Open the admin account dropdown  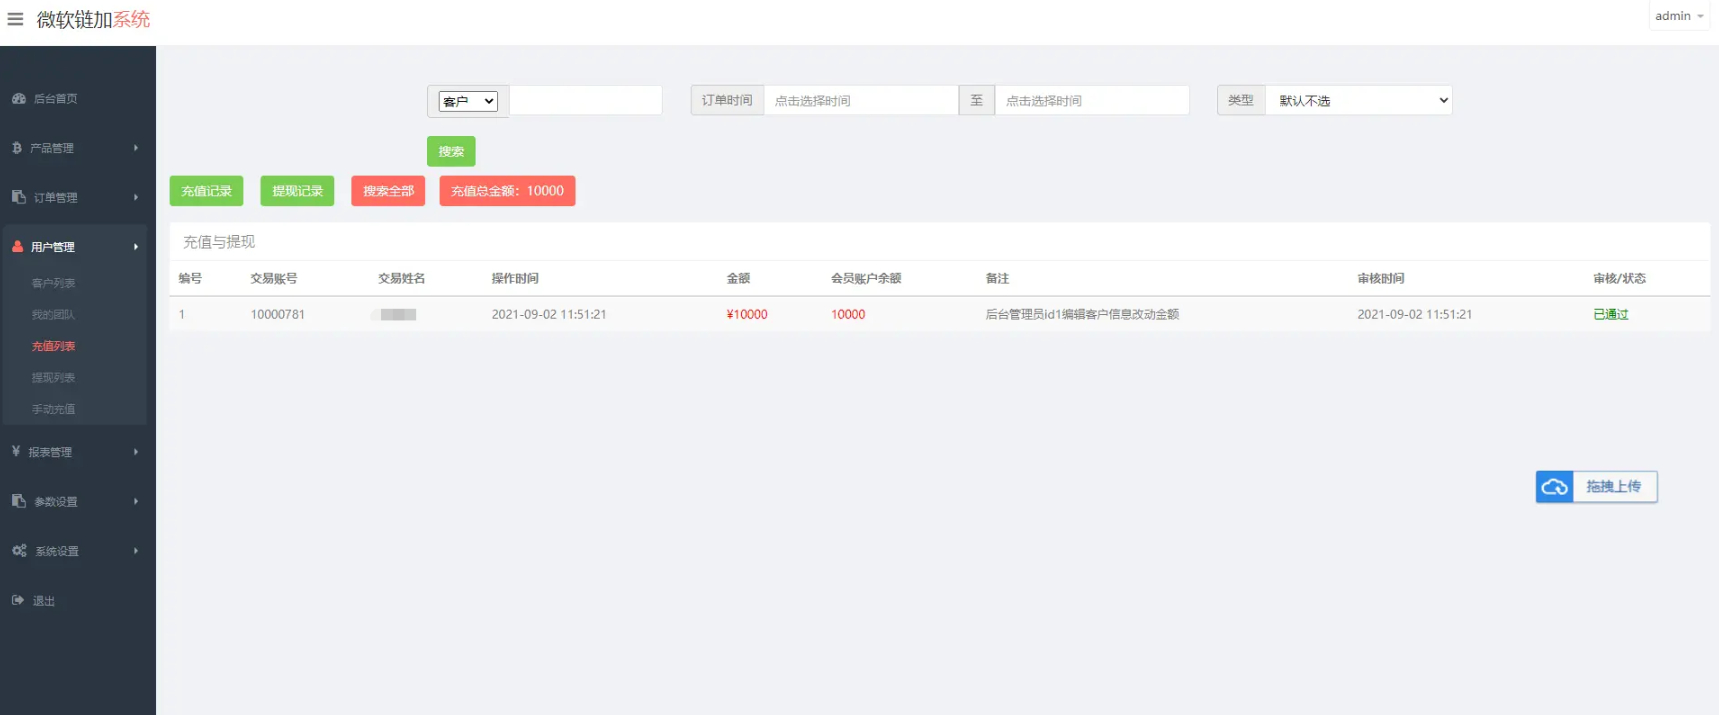(x=1678, y=16)
